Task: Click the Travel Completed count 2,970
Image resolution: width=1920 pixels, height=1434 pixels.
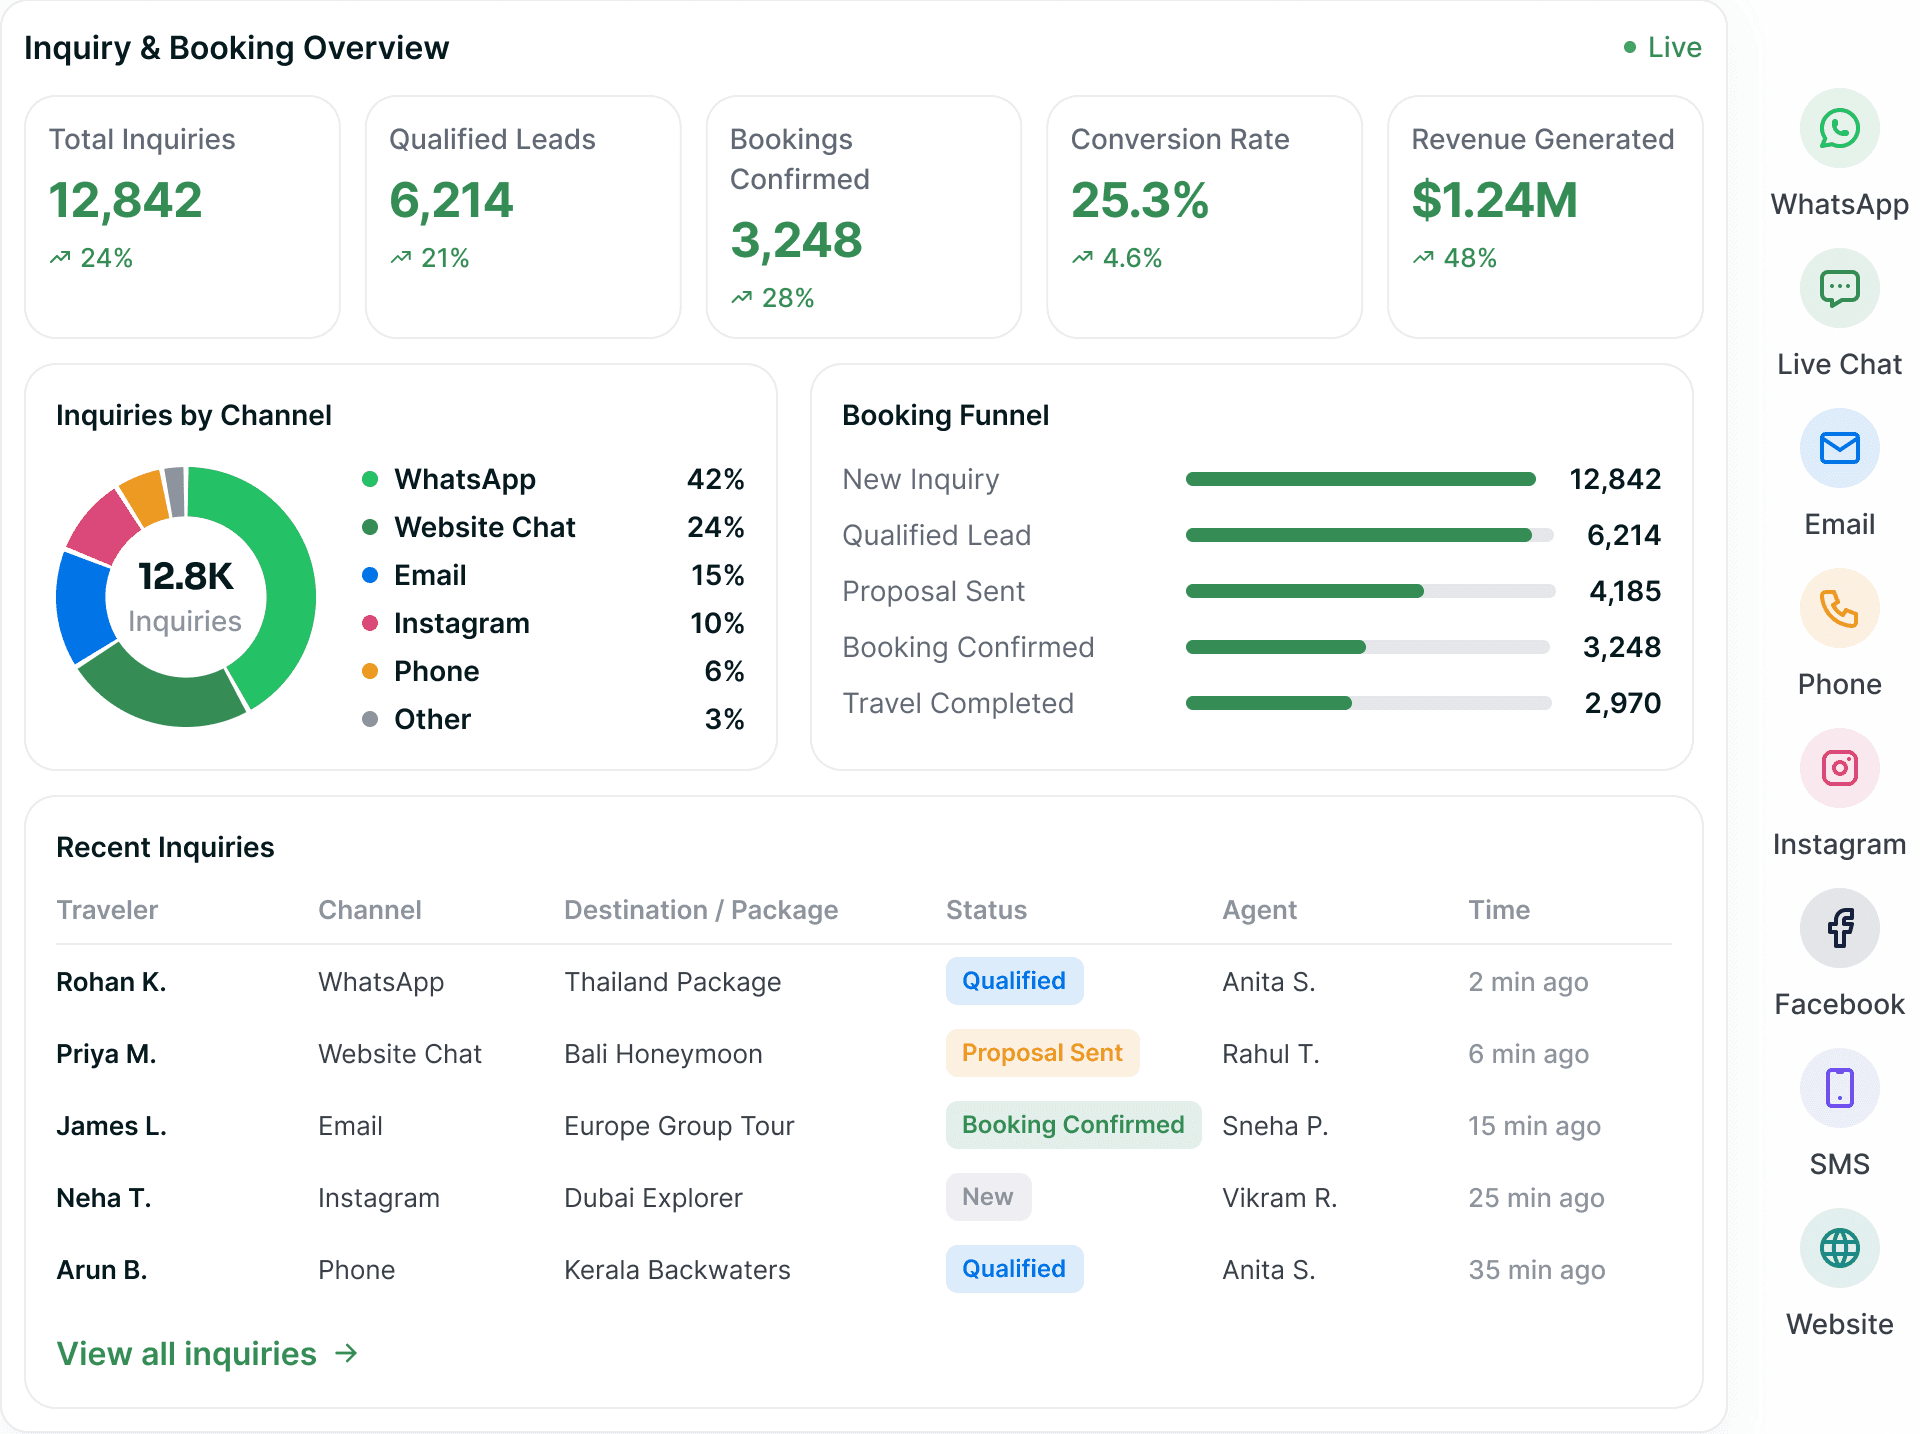Action: [x=1622, y=703]
